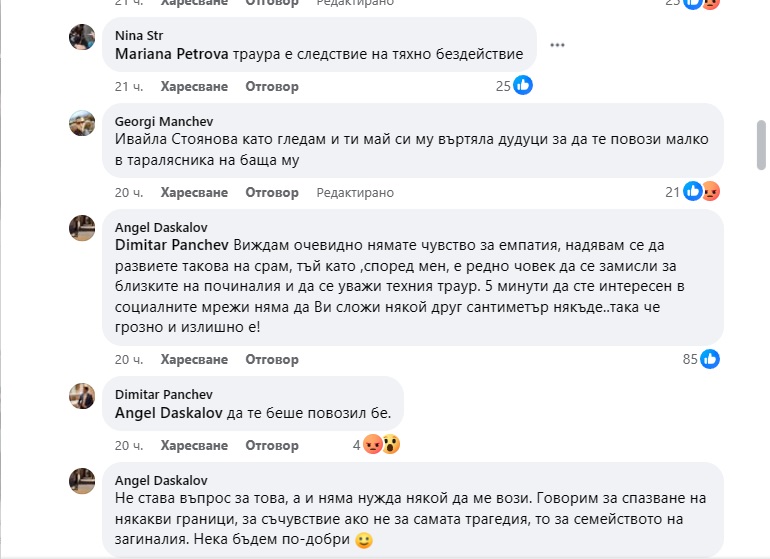Click the tagged Dimitar Panchev mention
Screen dimensions: 770x559
(172, 244)
